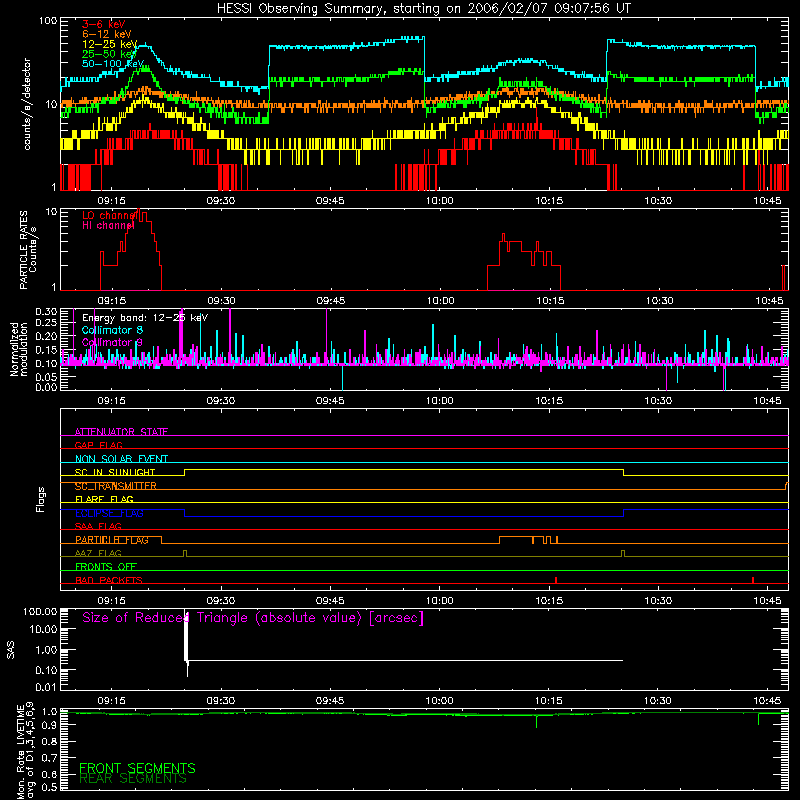800x800 pixels.
Task: Click the NON_SOLAR_EVENT flag label
Action: pyautogui.click(x=121, y=459)
